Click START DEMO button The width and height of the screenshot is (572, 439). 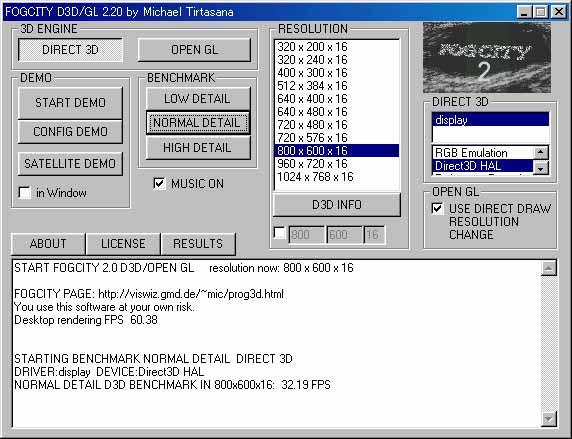click(x=70, y=103)
